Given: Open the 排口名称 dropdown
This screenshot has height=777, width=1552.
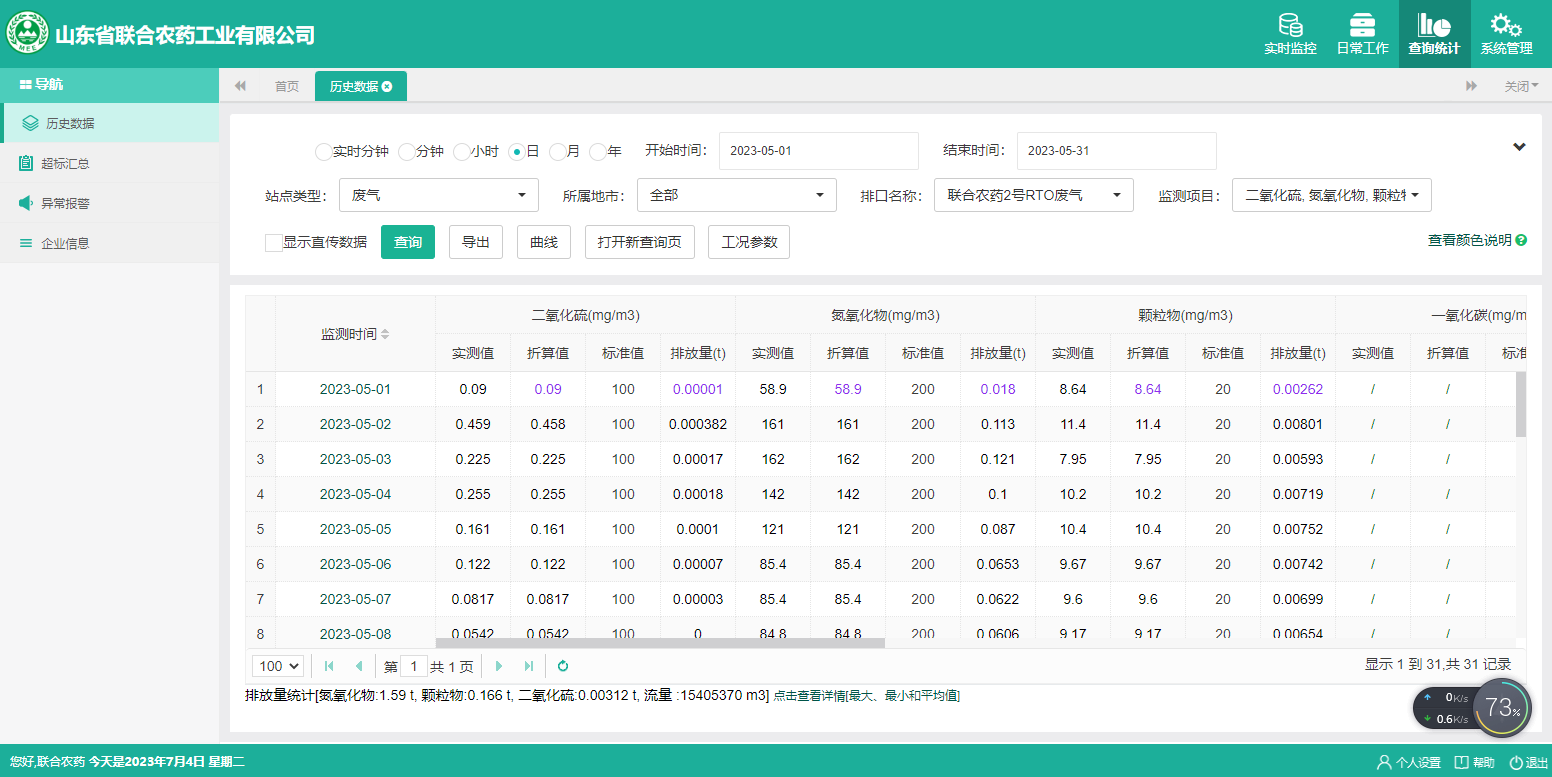Looking at the screenshot, I should (1034, 195).
